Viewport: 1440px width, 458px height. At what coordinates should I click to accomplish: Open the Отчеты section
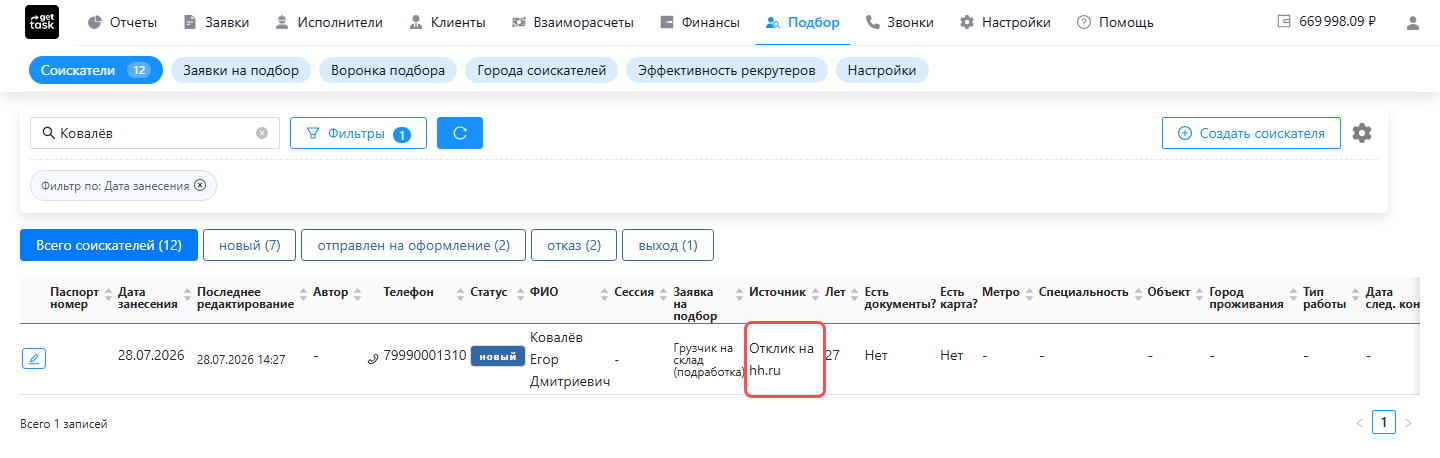[122, 22]
